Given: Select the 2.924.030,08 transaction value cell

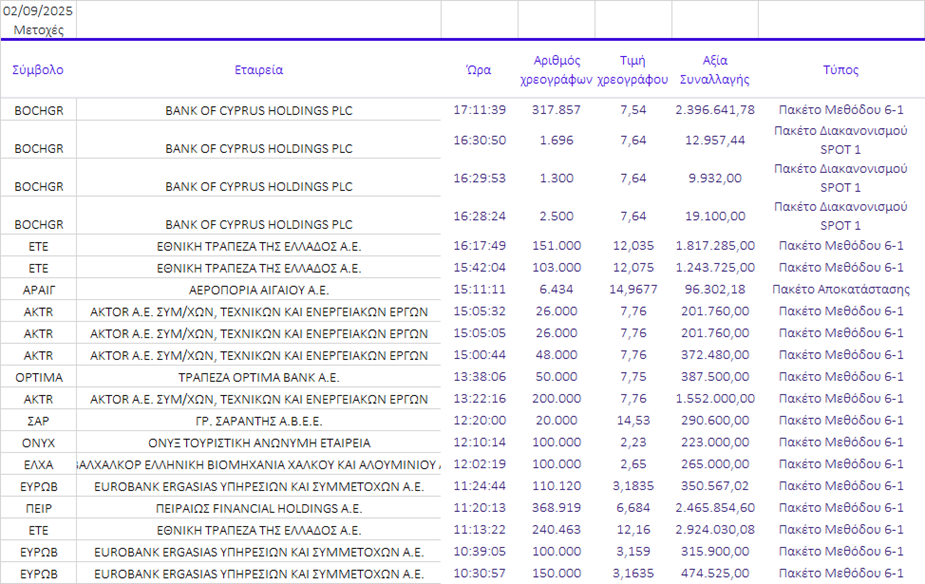Looking at the screenshot, I should (714, 530).
